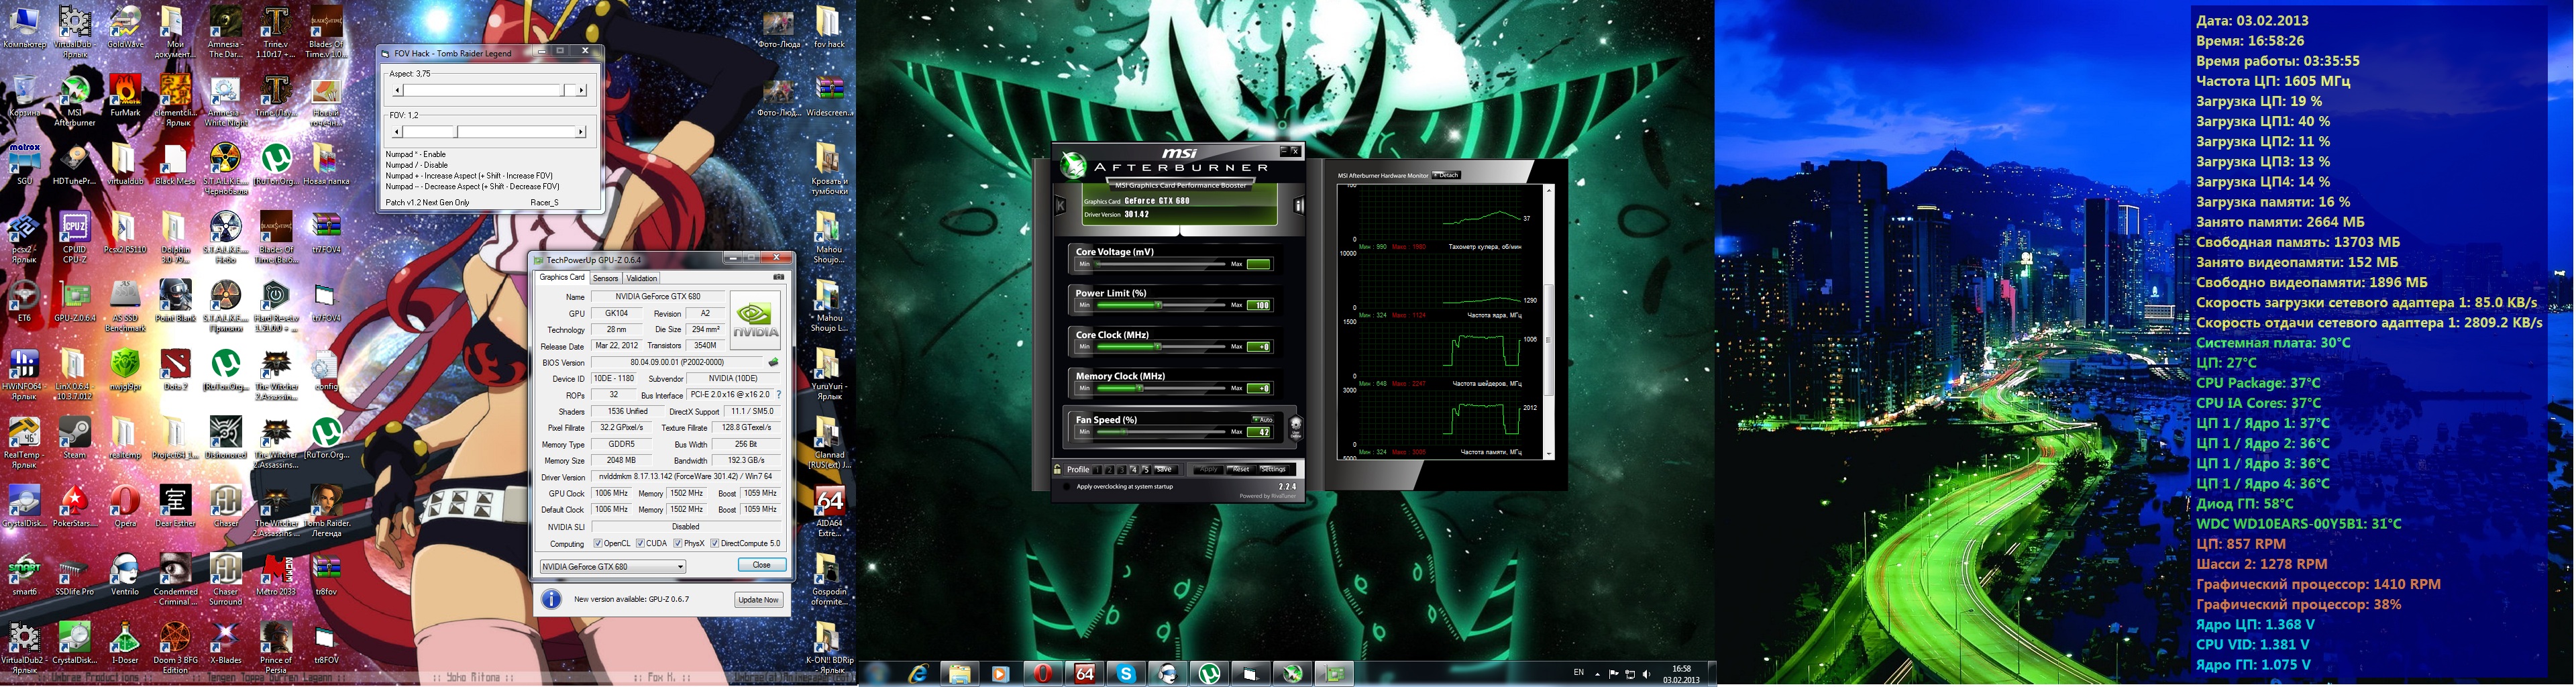Switch to the Sensors tab in GPU-Z

click(605, 278)
